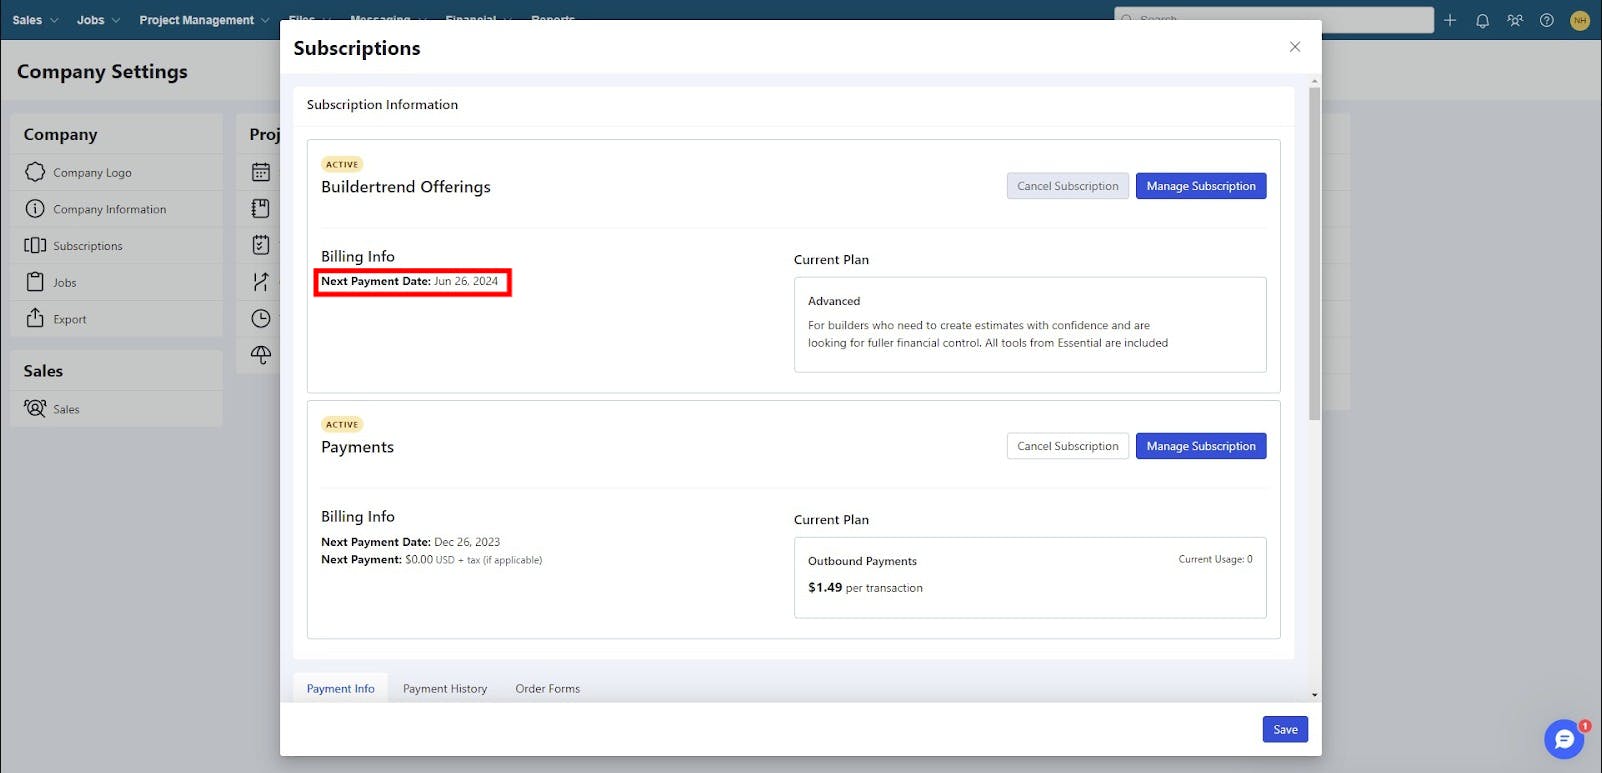Click the Advanced current plan card
This screenshot has width=1602, height=773.
[1030, 324]
